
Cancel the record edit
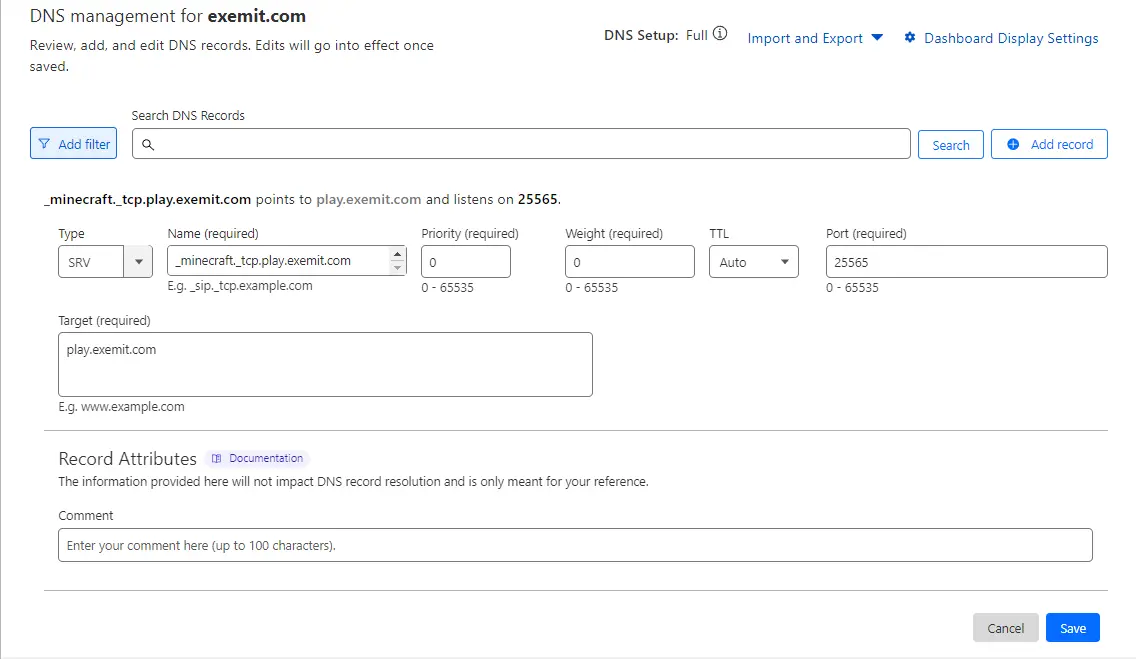[1005, 628]
